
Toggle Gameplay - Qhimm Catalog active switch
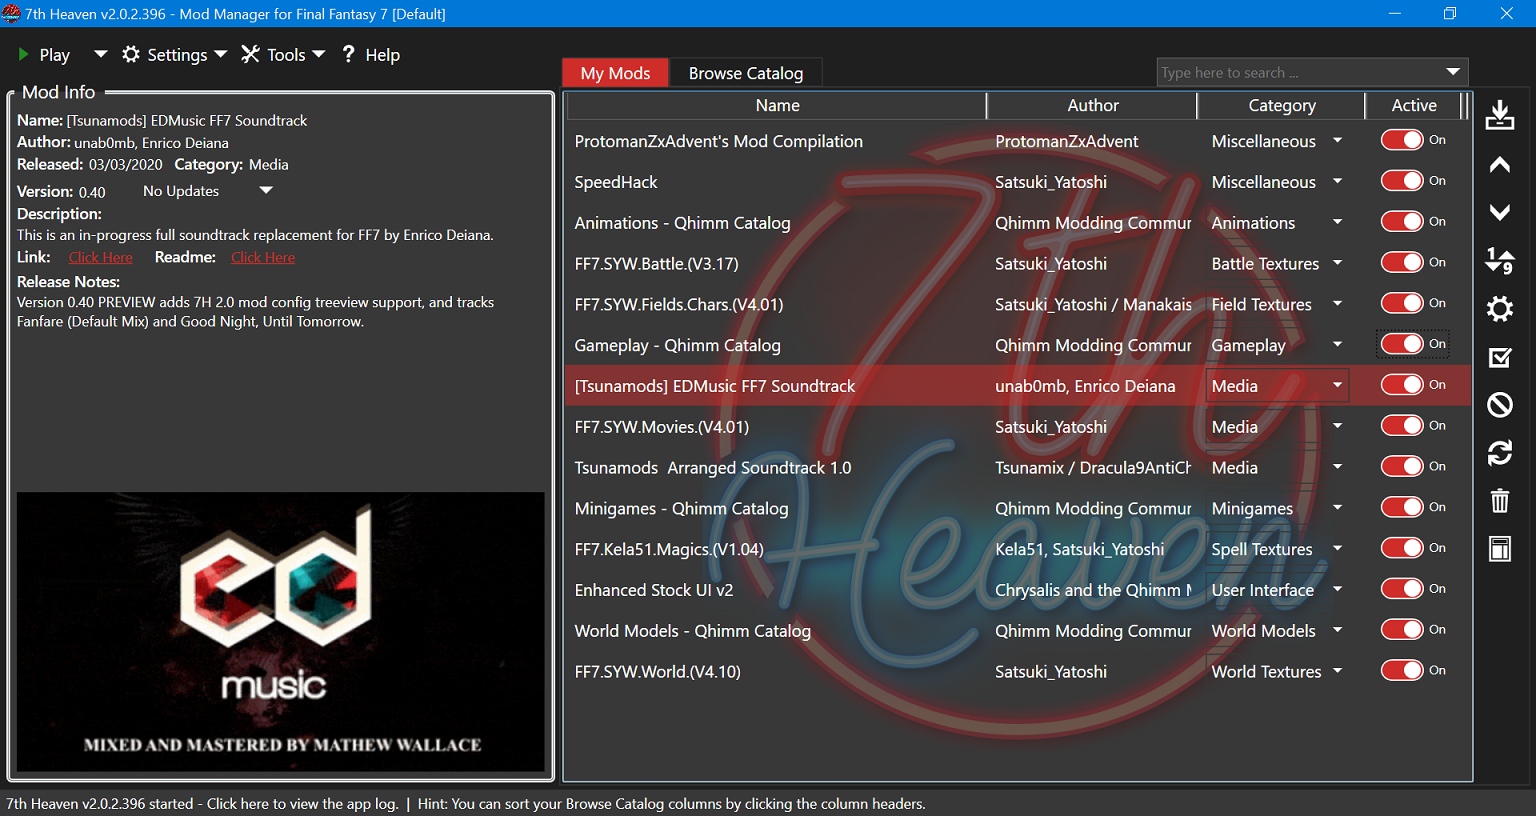pos(1402,344)
